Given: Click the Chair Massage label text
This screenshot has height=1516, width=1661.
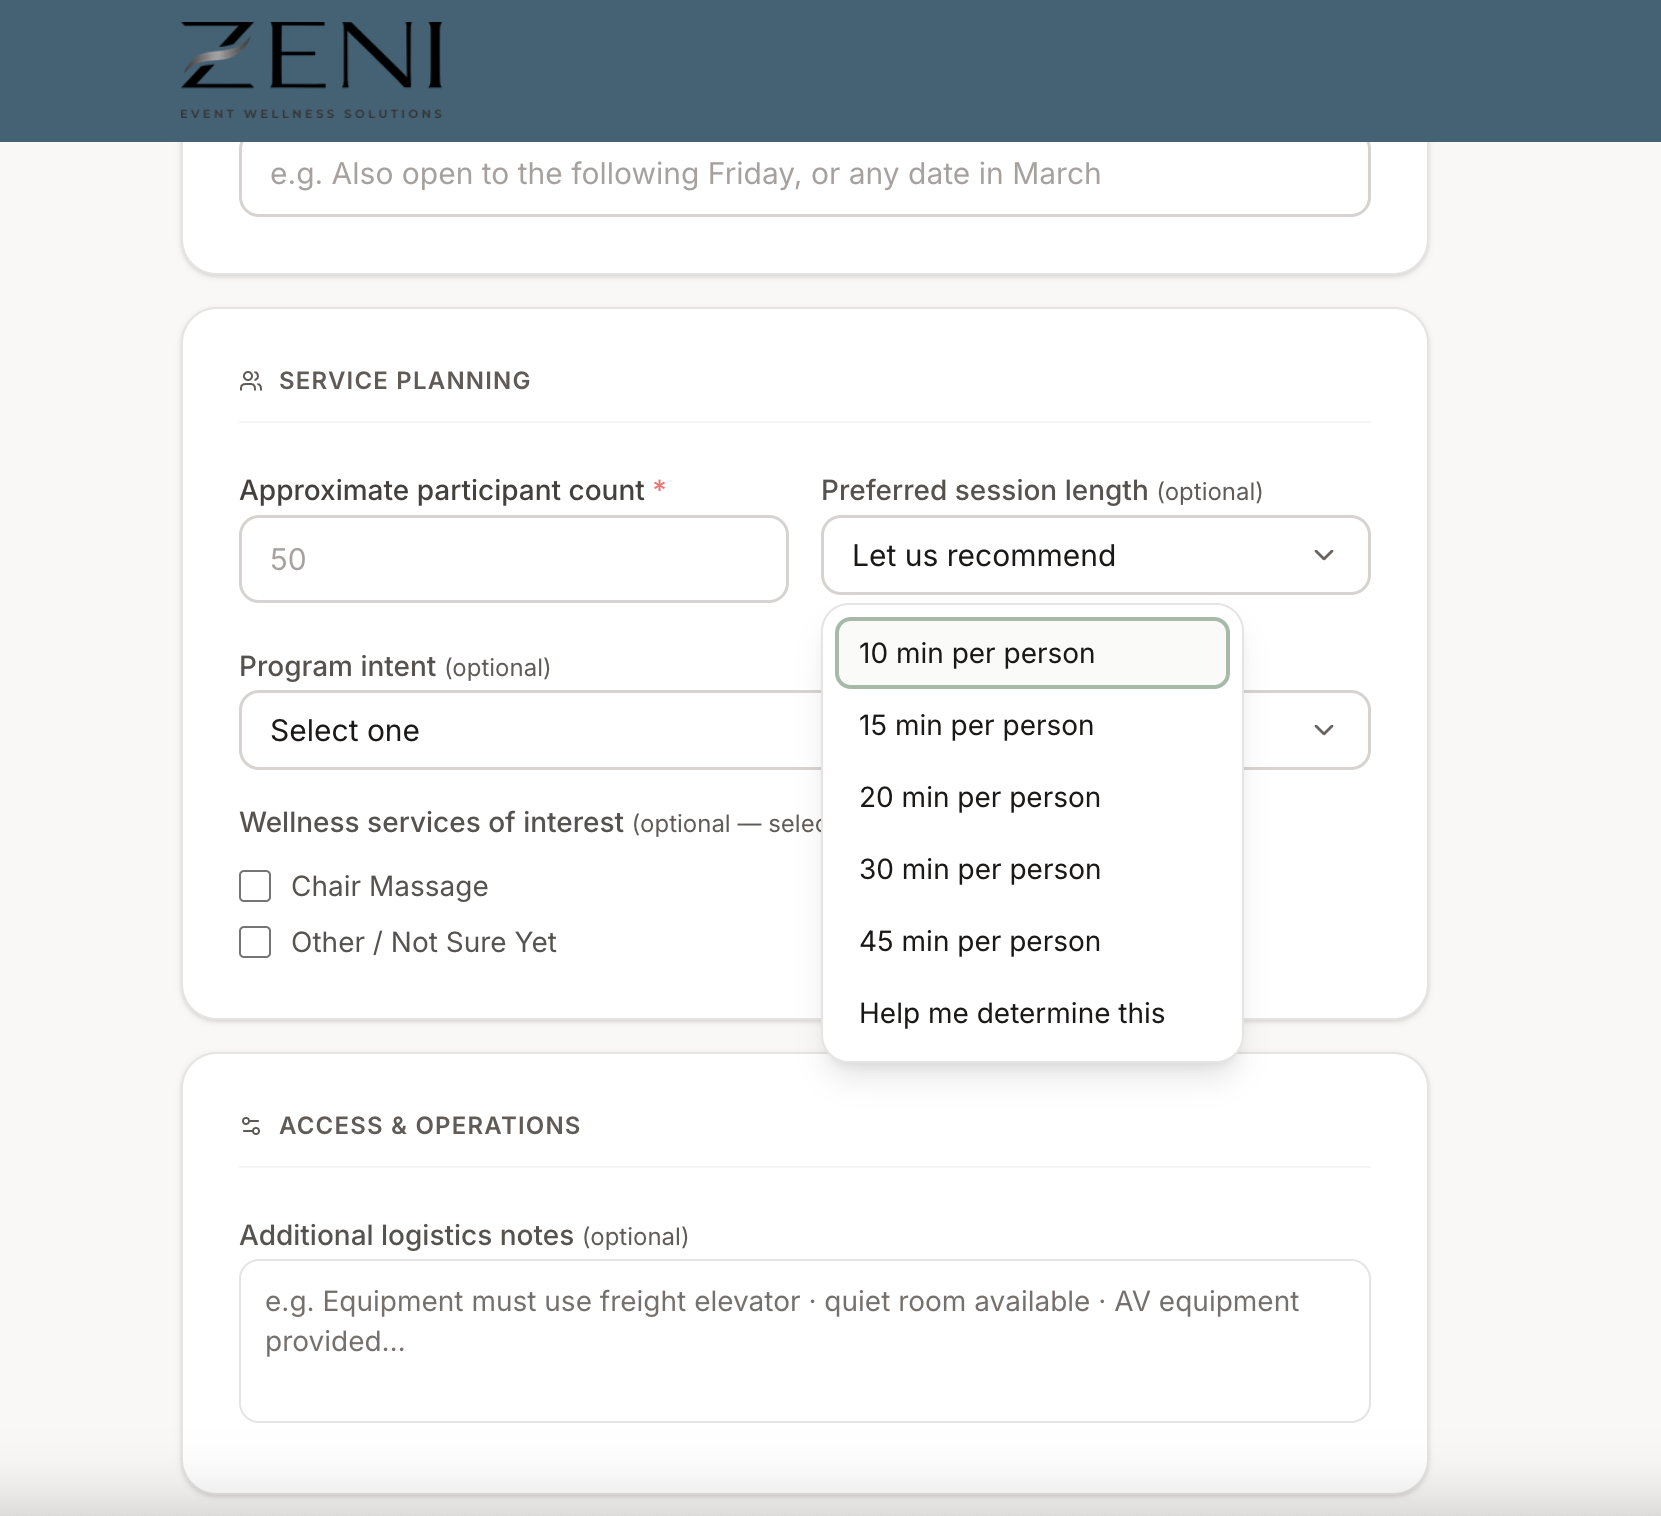Looking at the screenshot, I should coord(390,886).
